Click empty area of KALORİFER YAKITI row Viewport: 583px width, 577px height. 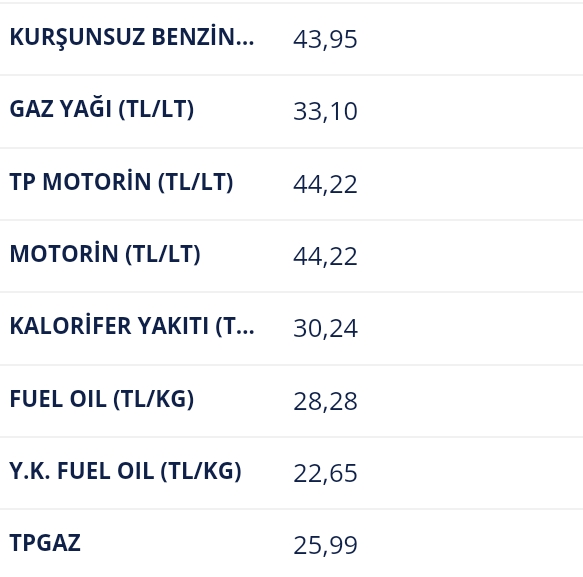coord(468,329)
